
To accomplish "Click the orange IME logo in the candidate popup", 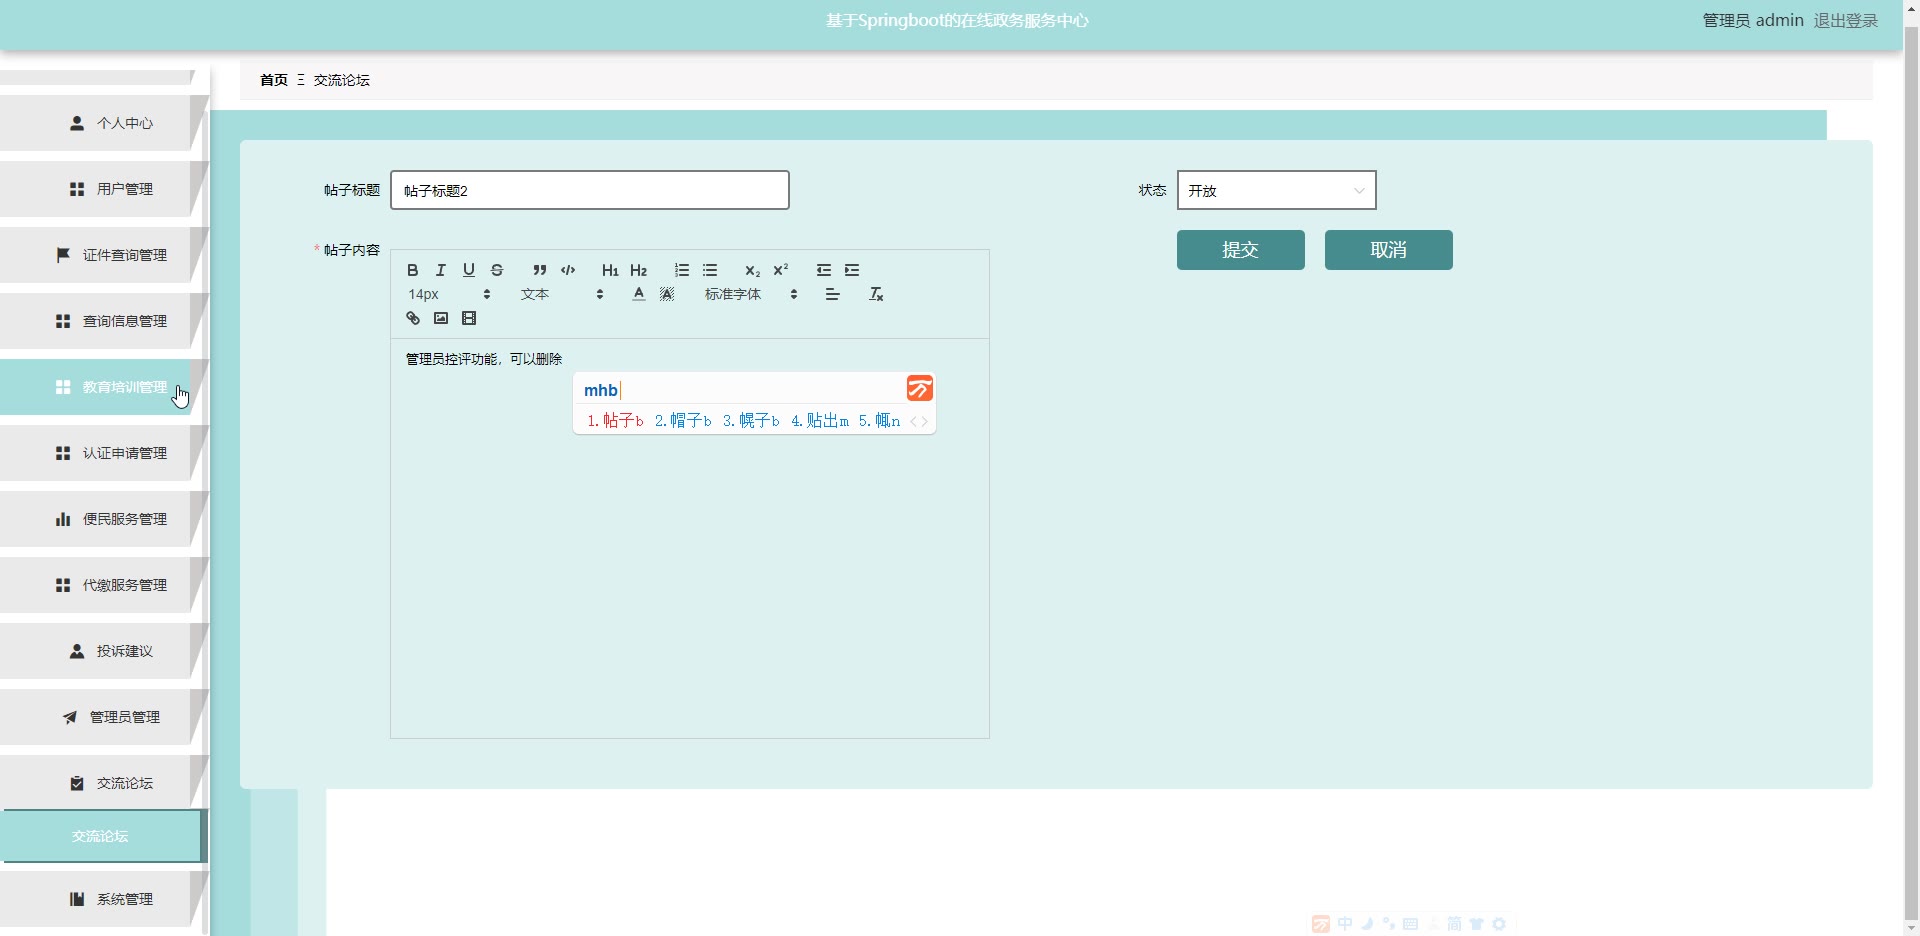I will [920, 388].
